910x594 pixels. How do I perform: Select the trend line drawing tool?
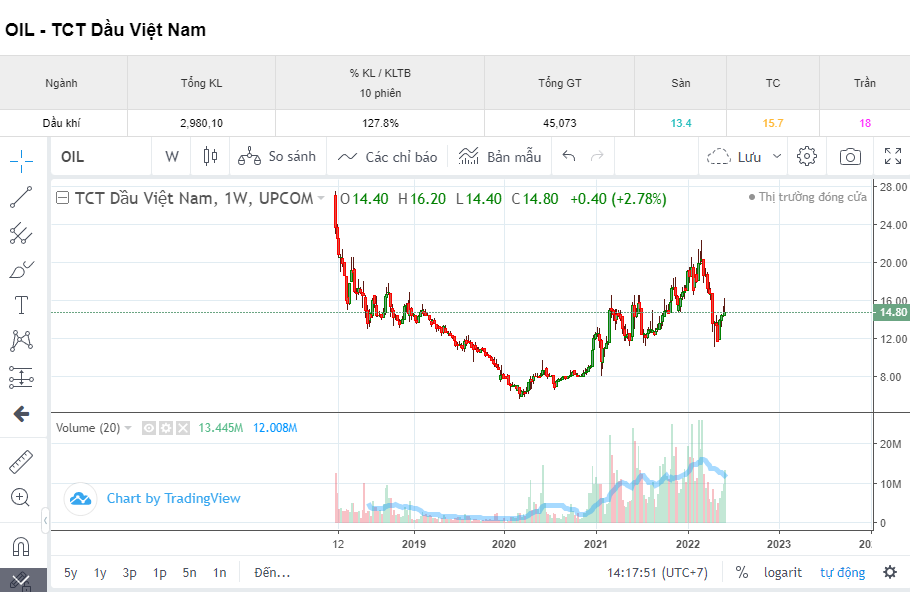21,197
